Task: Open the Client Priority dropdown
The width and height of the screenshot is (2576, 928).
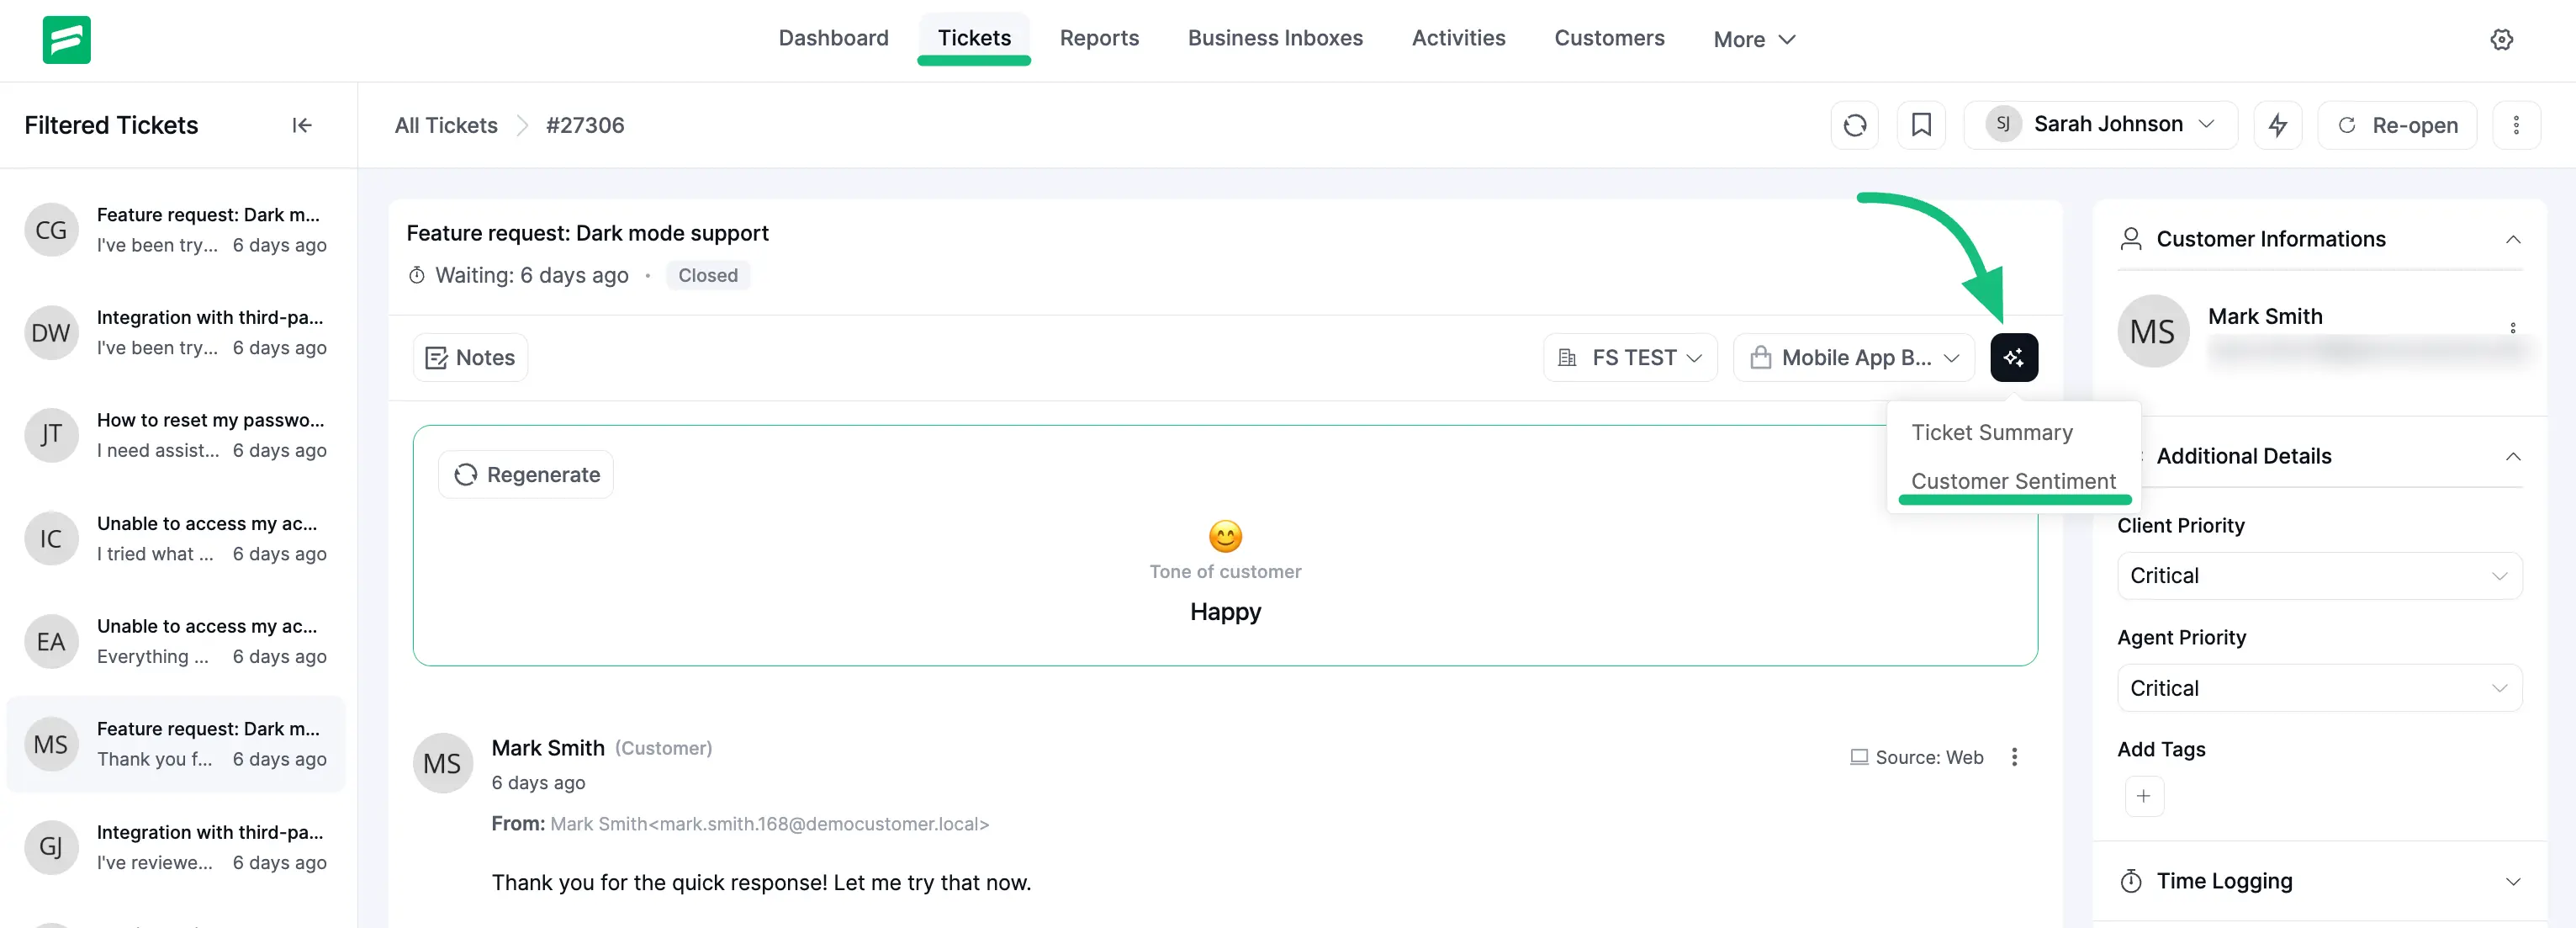Action: (2318, 576)
